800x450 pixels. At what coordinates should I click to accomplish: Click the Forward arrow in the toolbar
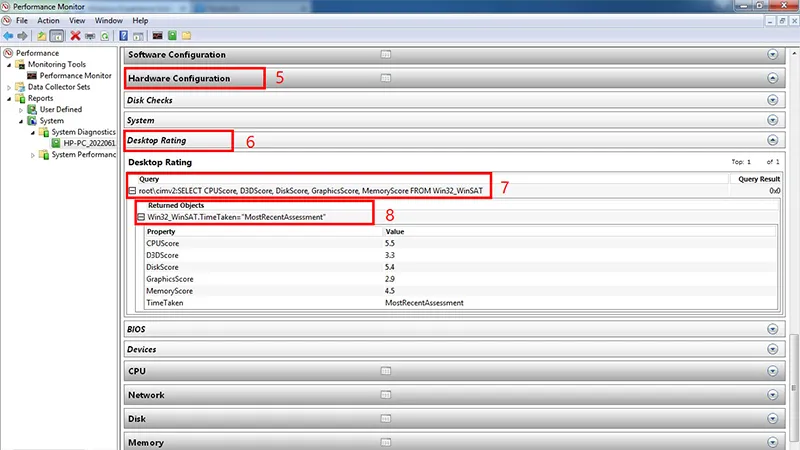point(22,35)
